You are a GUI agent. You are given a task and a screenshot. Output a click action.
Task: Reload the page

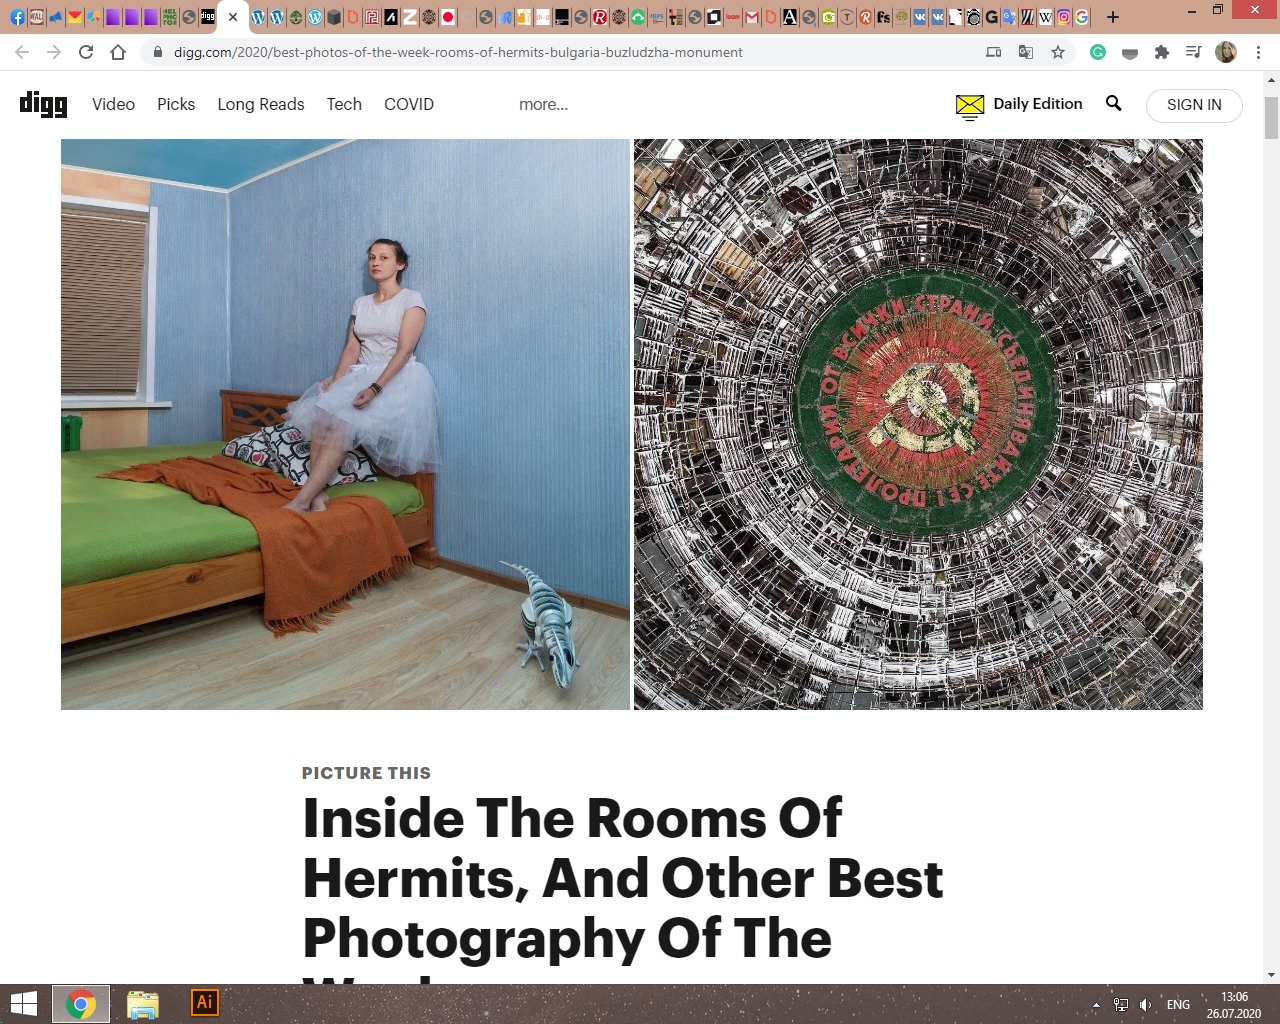tap(86, 52)
